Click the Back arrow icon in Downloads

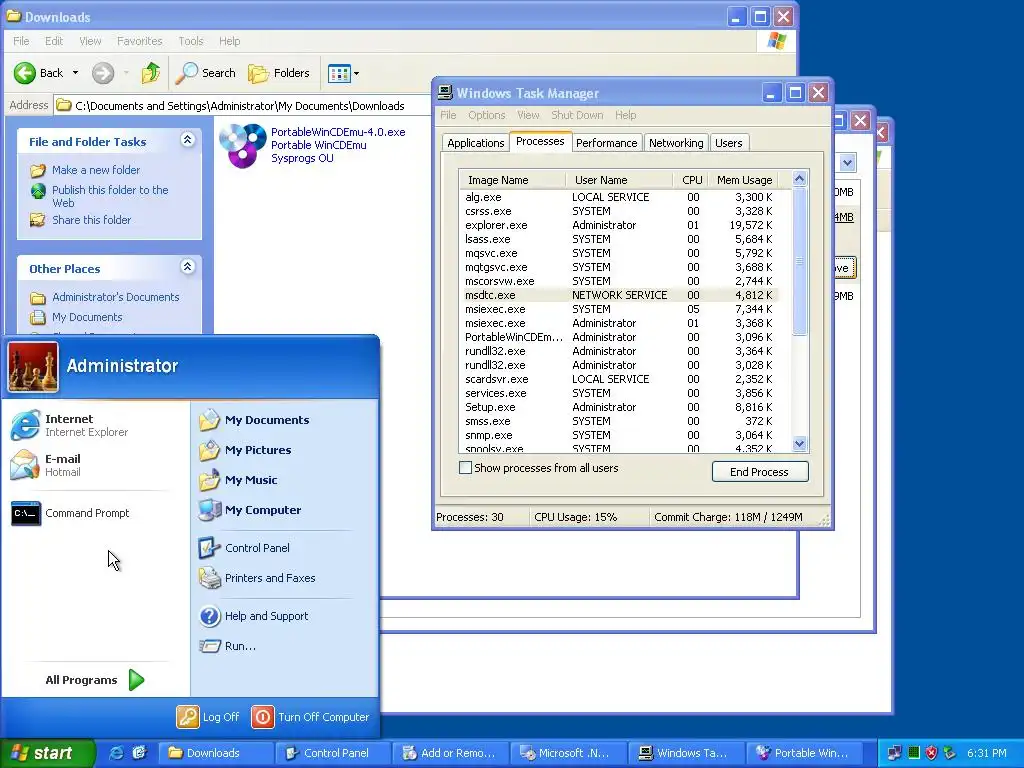25,73
